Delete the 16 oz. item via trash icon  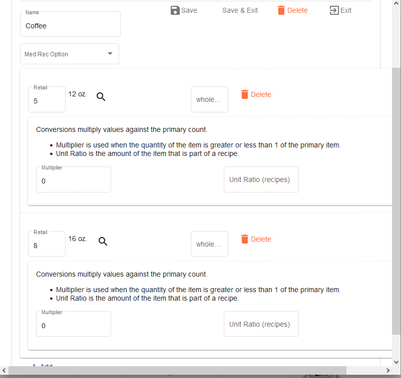[245, 239]
